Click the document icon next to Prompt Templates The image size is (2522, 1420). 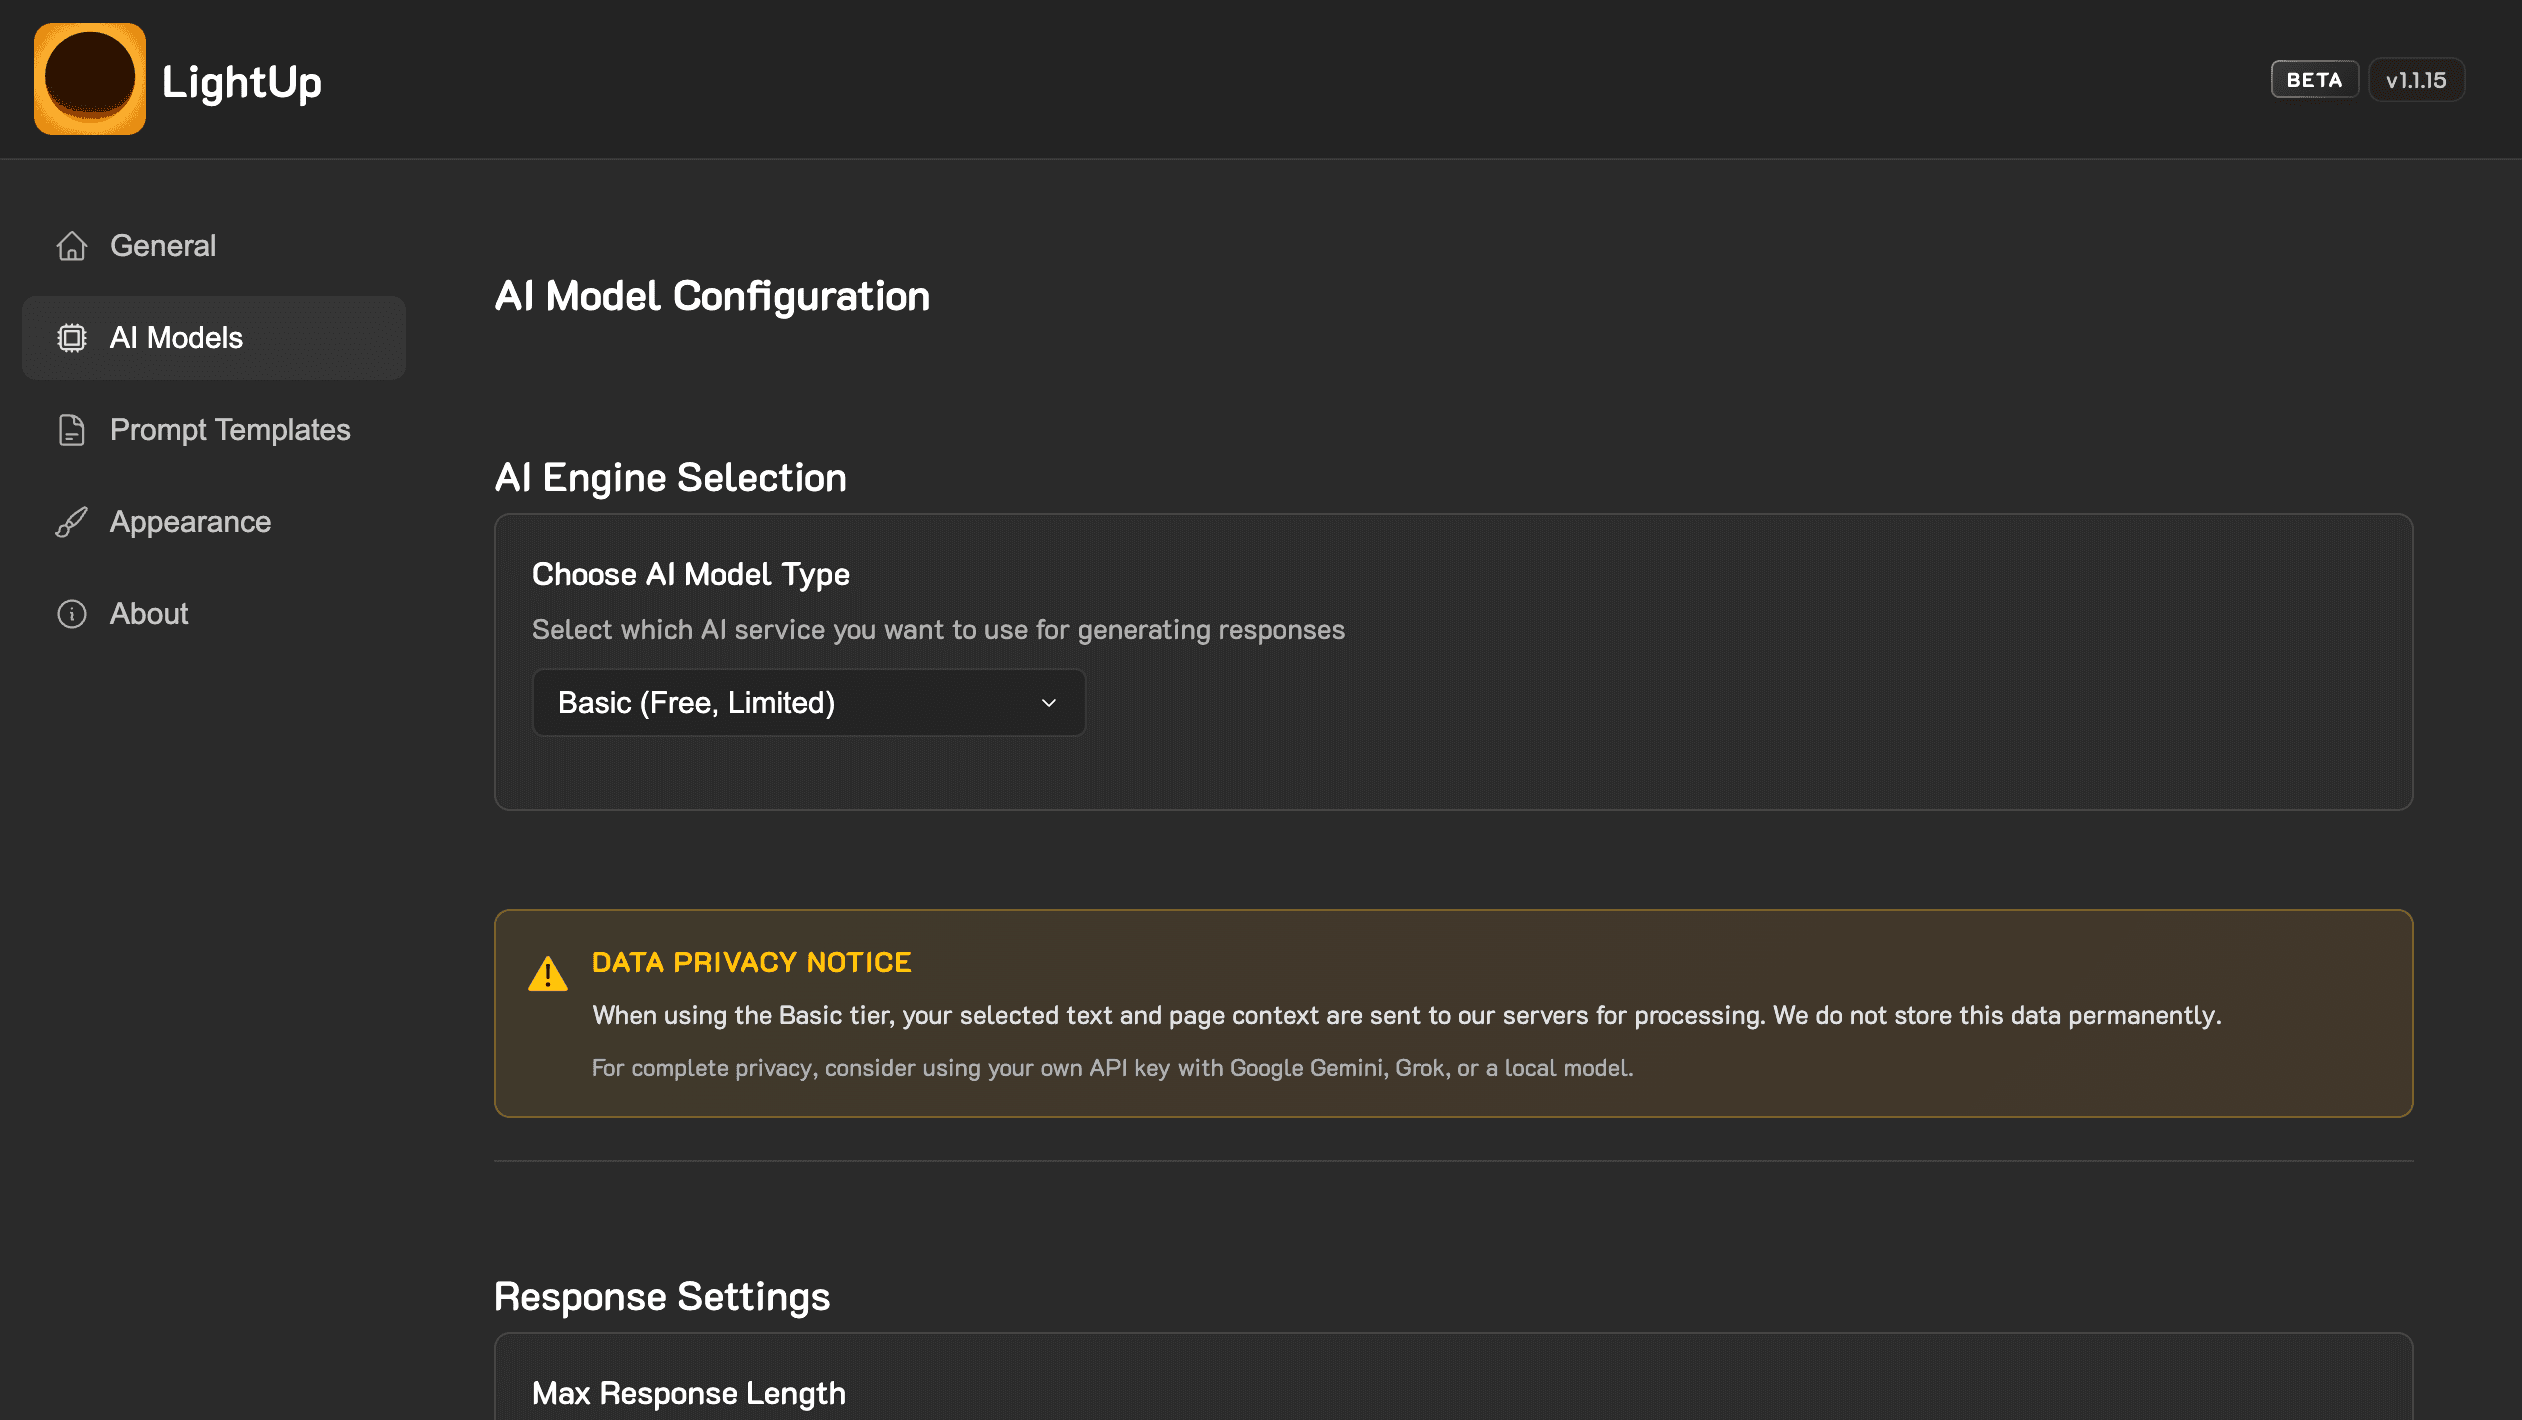click(71, 430)
